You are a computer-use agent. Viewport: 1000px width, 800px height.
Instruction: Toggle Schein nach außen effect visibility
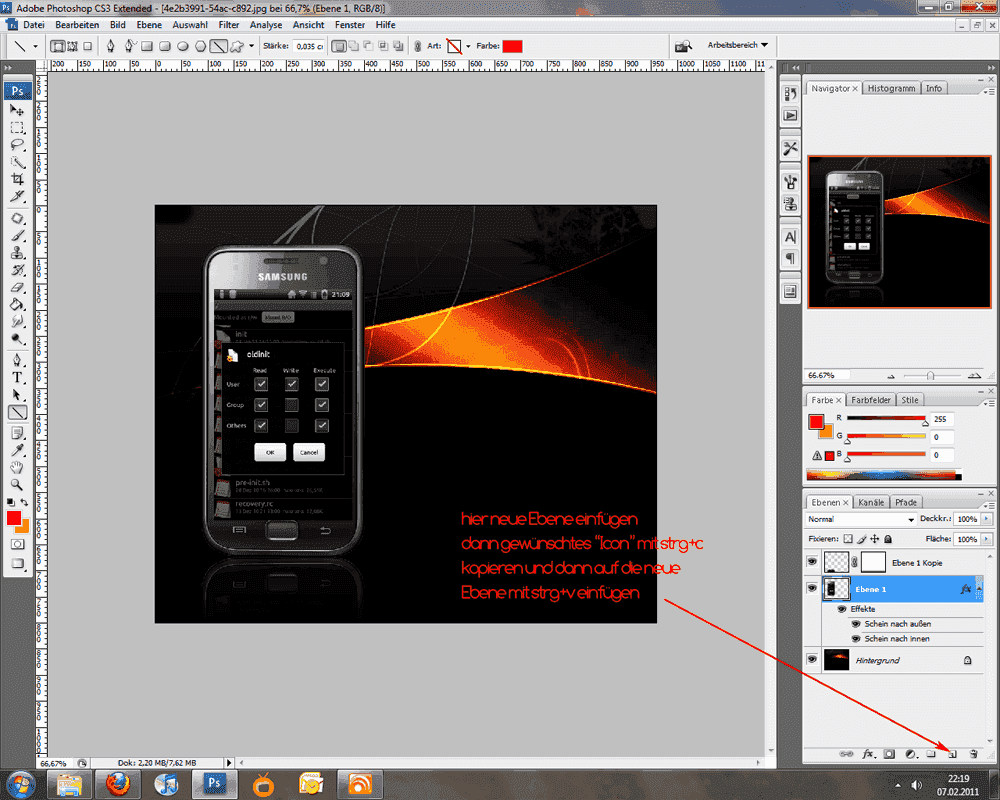click(856, 624)
